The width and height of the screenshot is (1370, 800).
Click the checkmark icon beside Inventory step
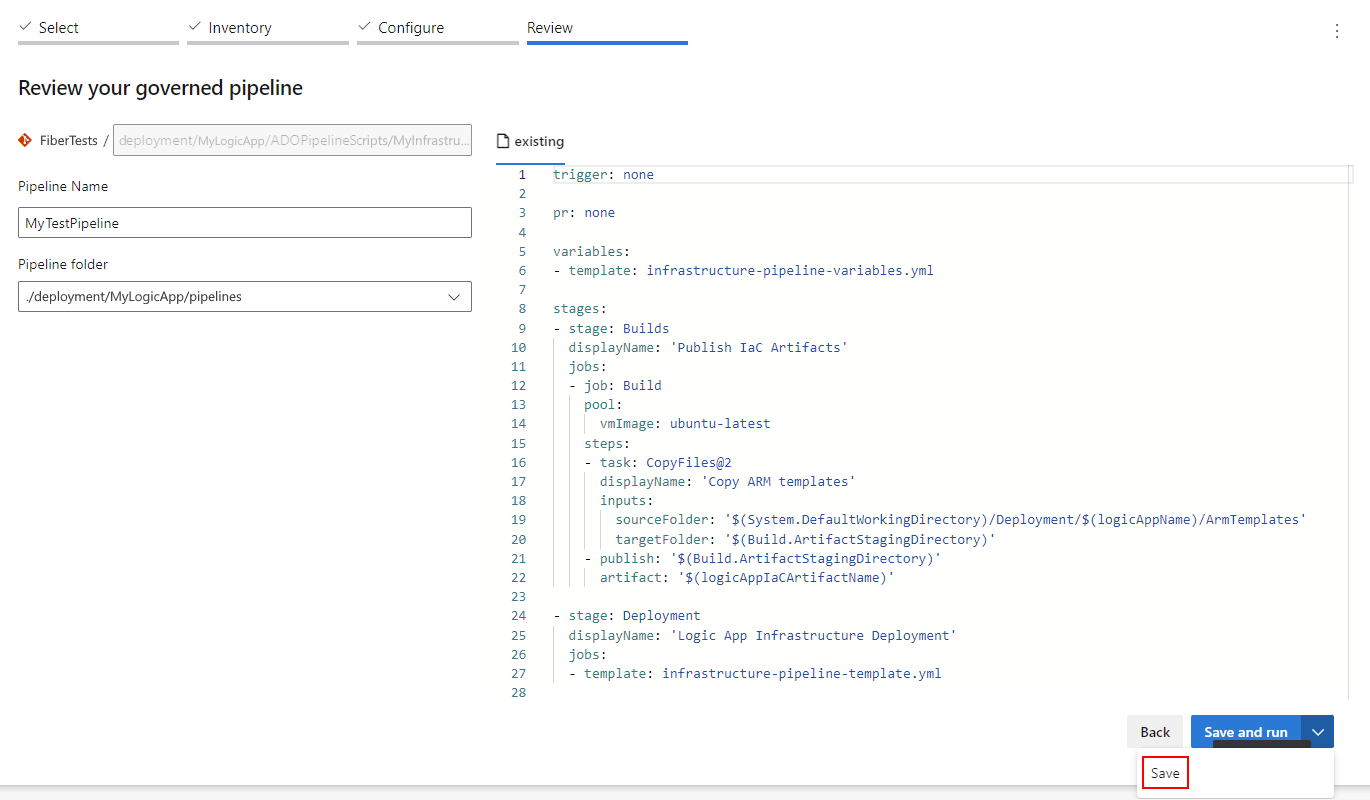[x=195, y=27]
